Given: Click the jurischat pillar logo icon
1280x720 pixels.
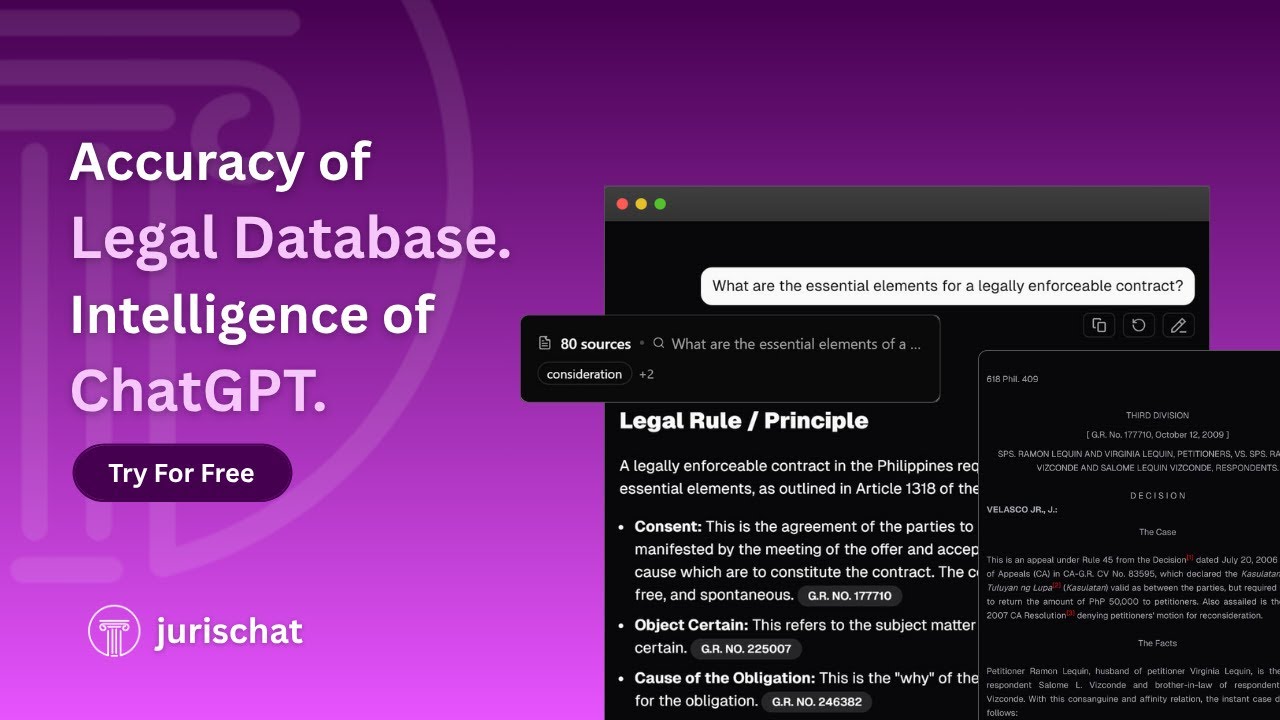Looking at the screenshot, I should [114, 632].
